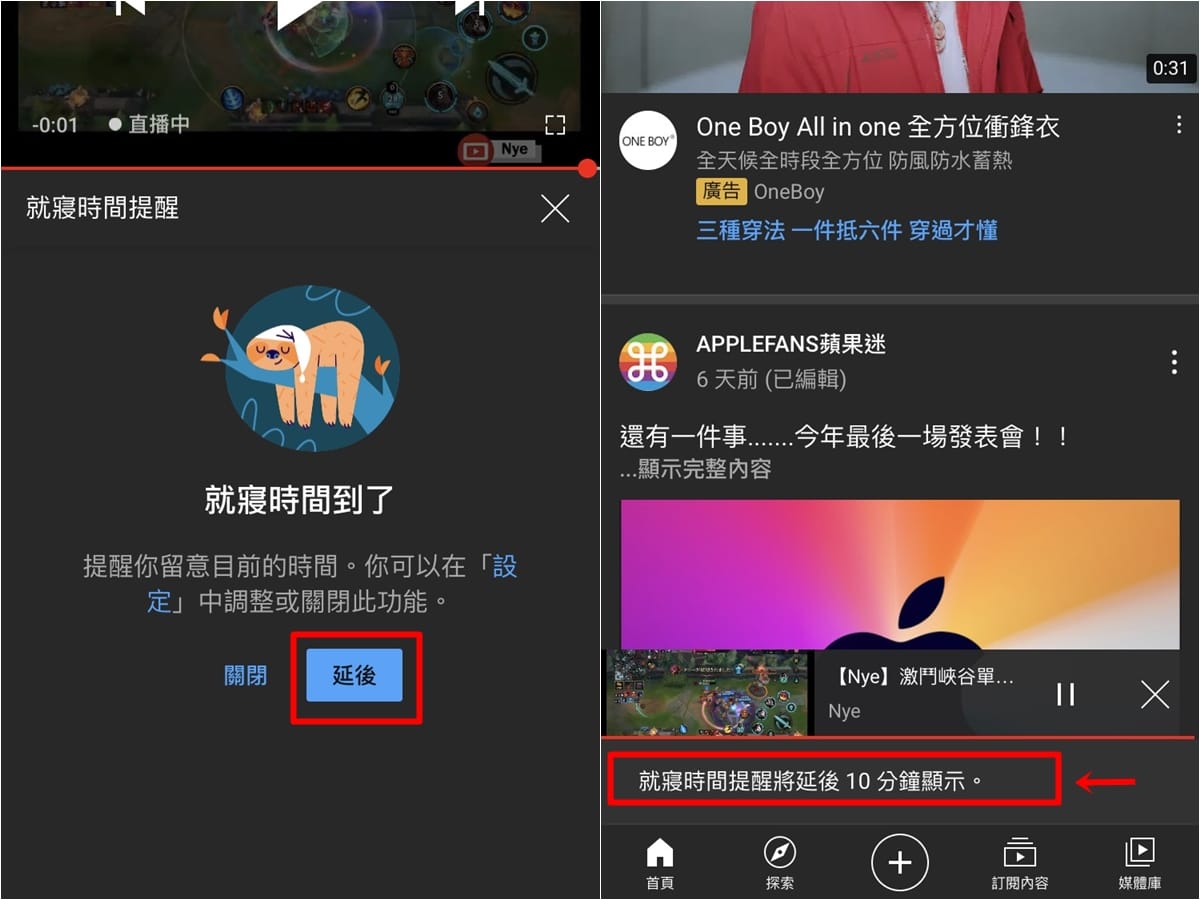The width and height of the screenshot is (1200, 900).
Task: Tap the plus create button
Action: click(900, 862)
